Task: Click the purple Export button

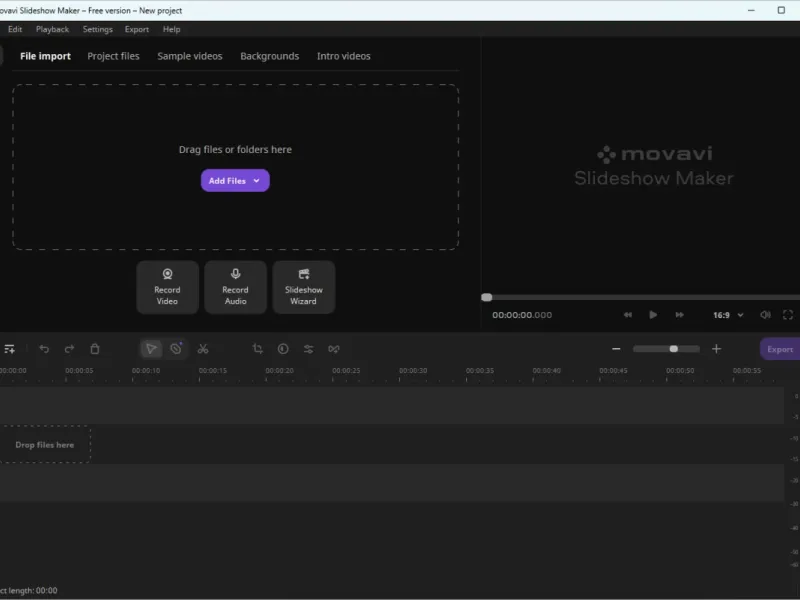Action: pyautogui.click(x=780, y=349)
